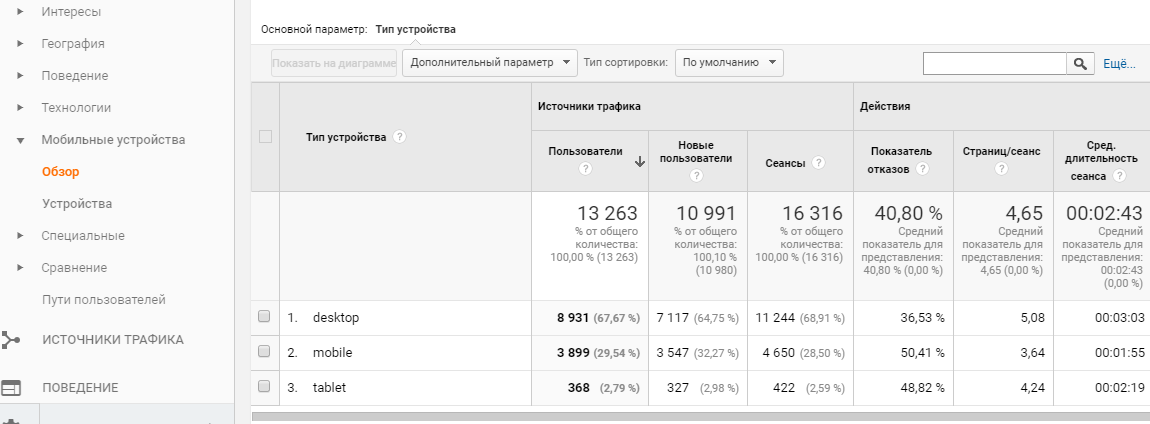Open the Дополнительный параметр dropdown
1150x424 pixels.
click(x=490, y=63)
